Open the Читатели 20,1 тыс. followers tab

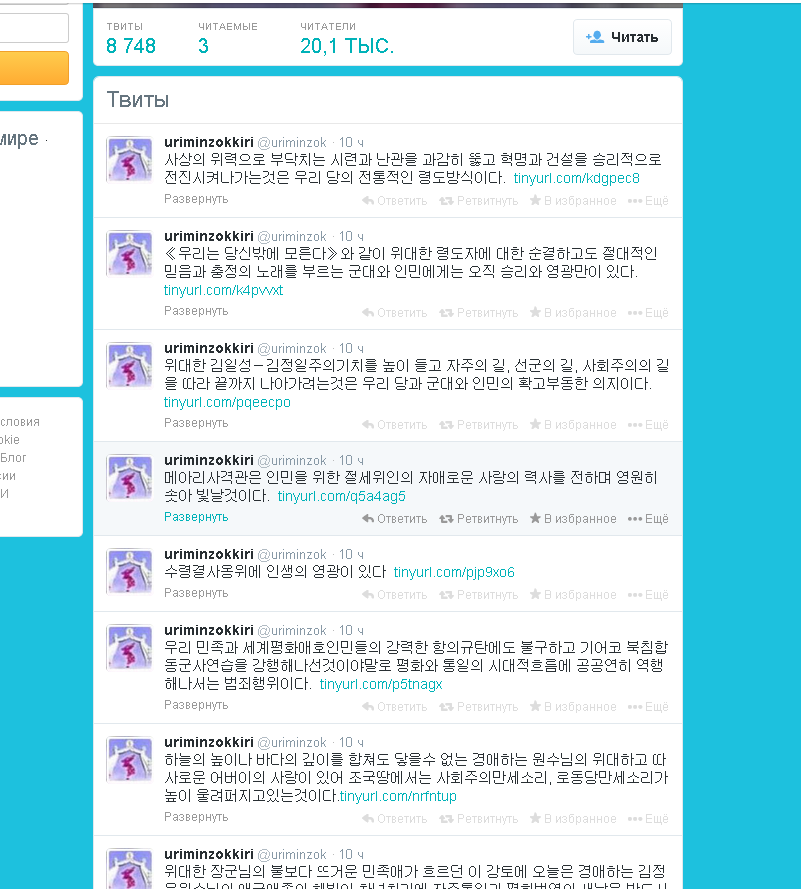(346, 38)
